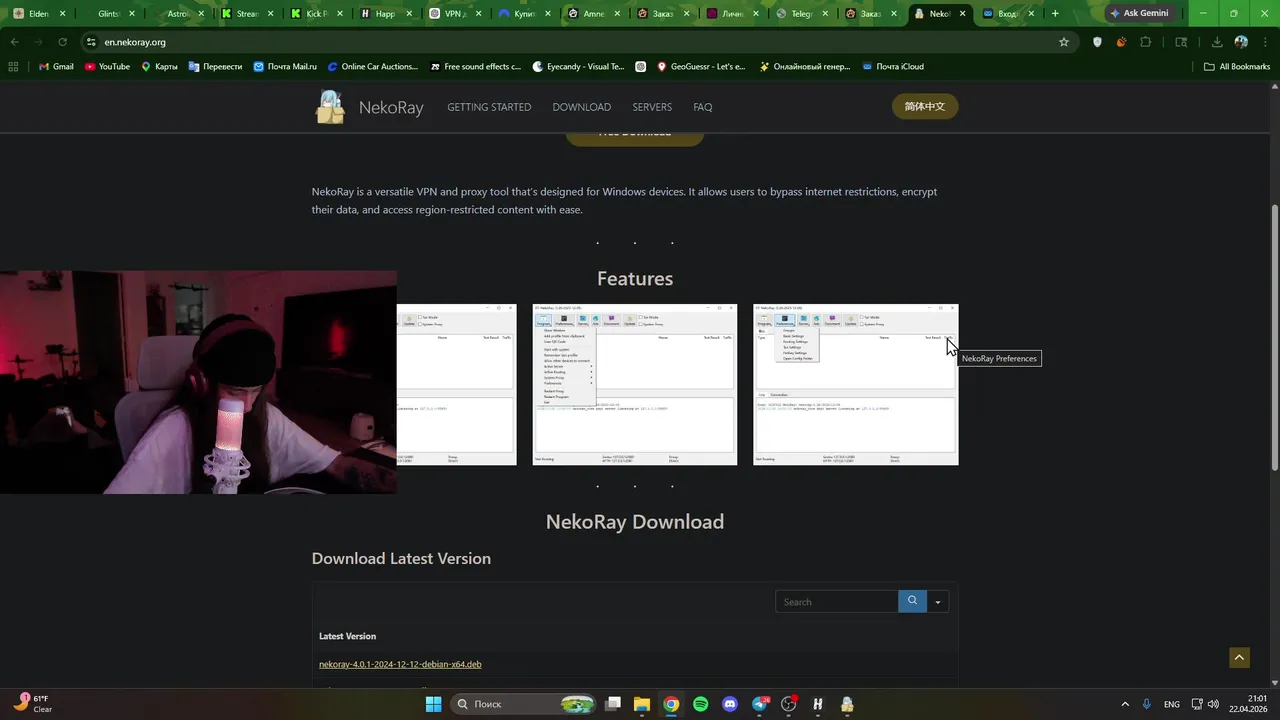
Task: Open nekoray-4.0.1 debian-x64.deb download link
Action: [x=400, y=664]
